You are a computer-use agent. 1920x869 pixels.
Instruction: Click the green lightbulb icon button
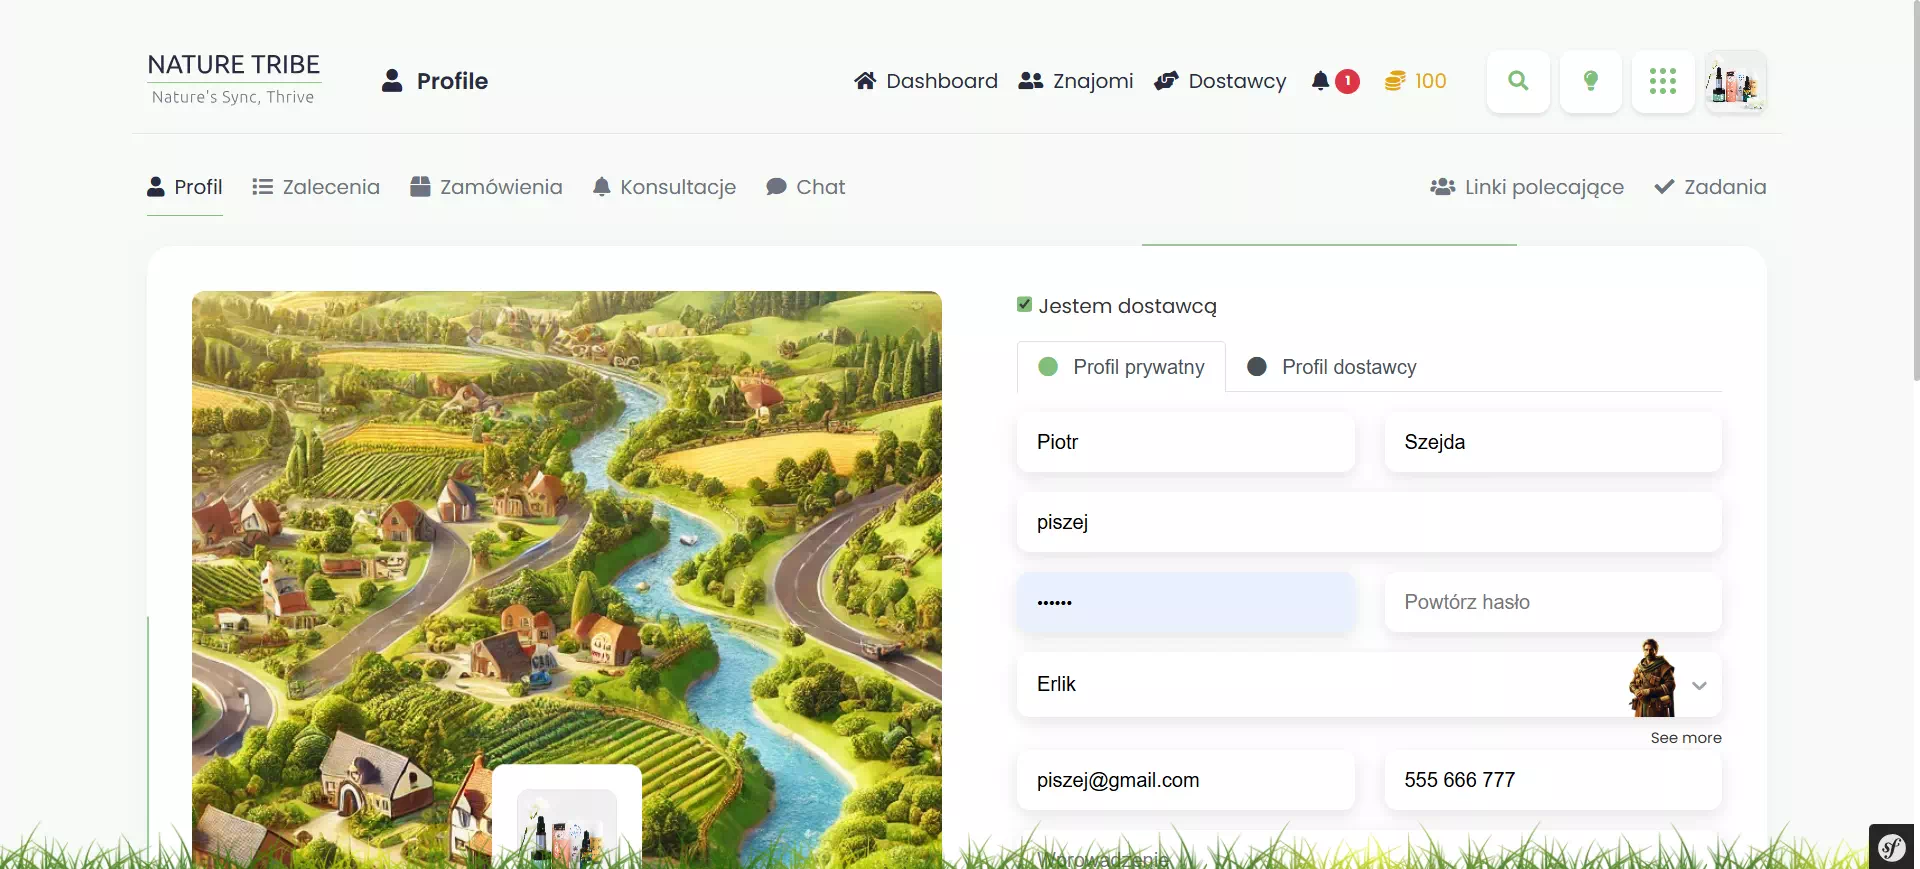1590,81
